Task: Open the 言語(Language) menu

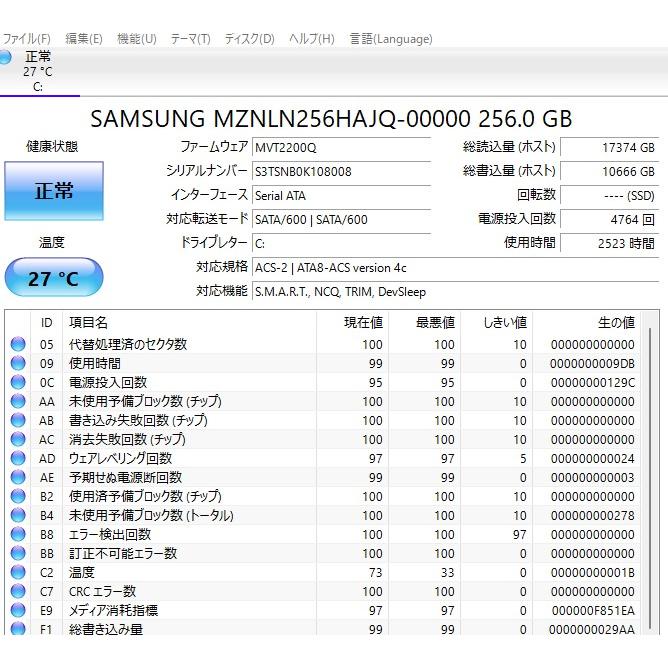Action: coord(391,39)
